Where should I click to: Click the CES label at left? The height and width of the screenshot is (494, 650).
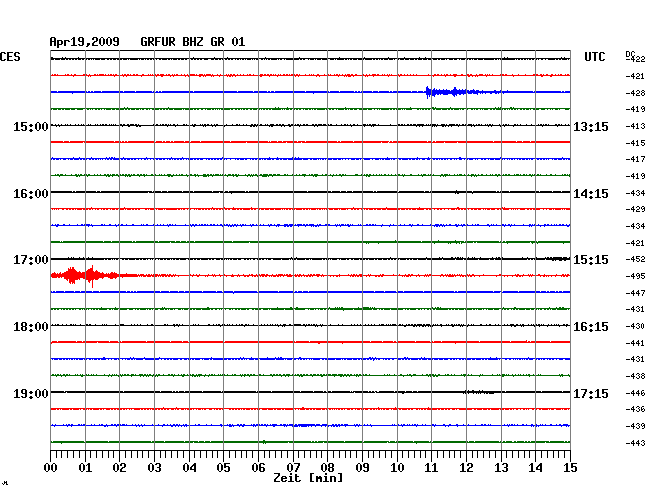pyautogui.click(x=10, y=57)
